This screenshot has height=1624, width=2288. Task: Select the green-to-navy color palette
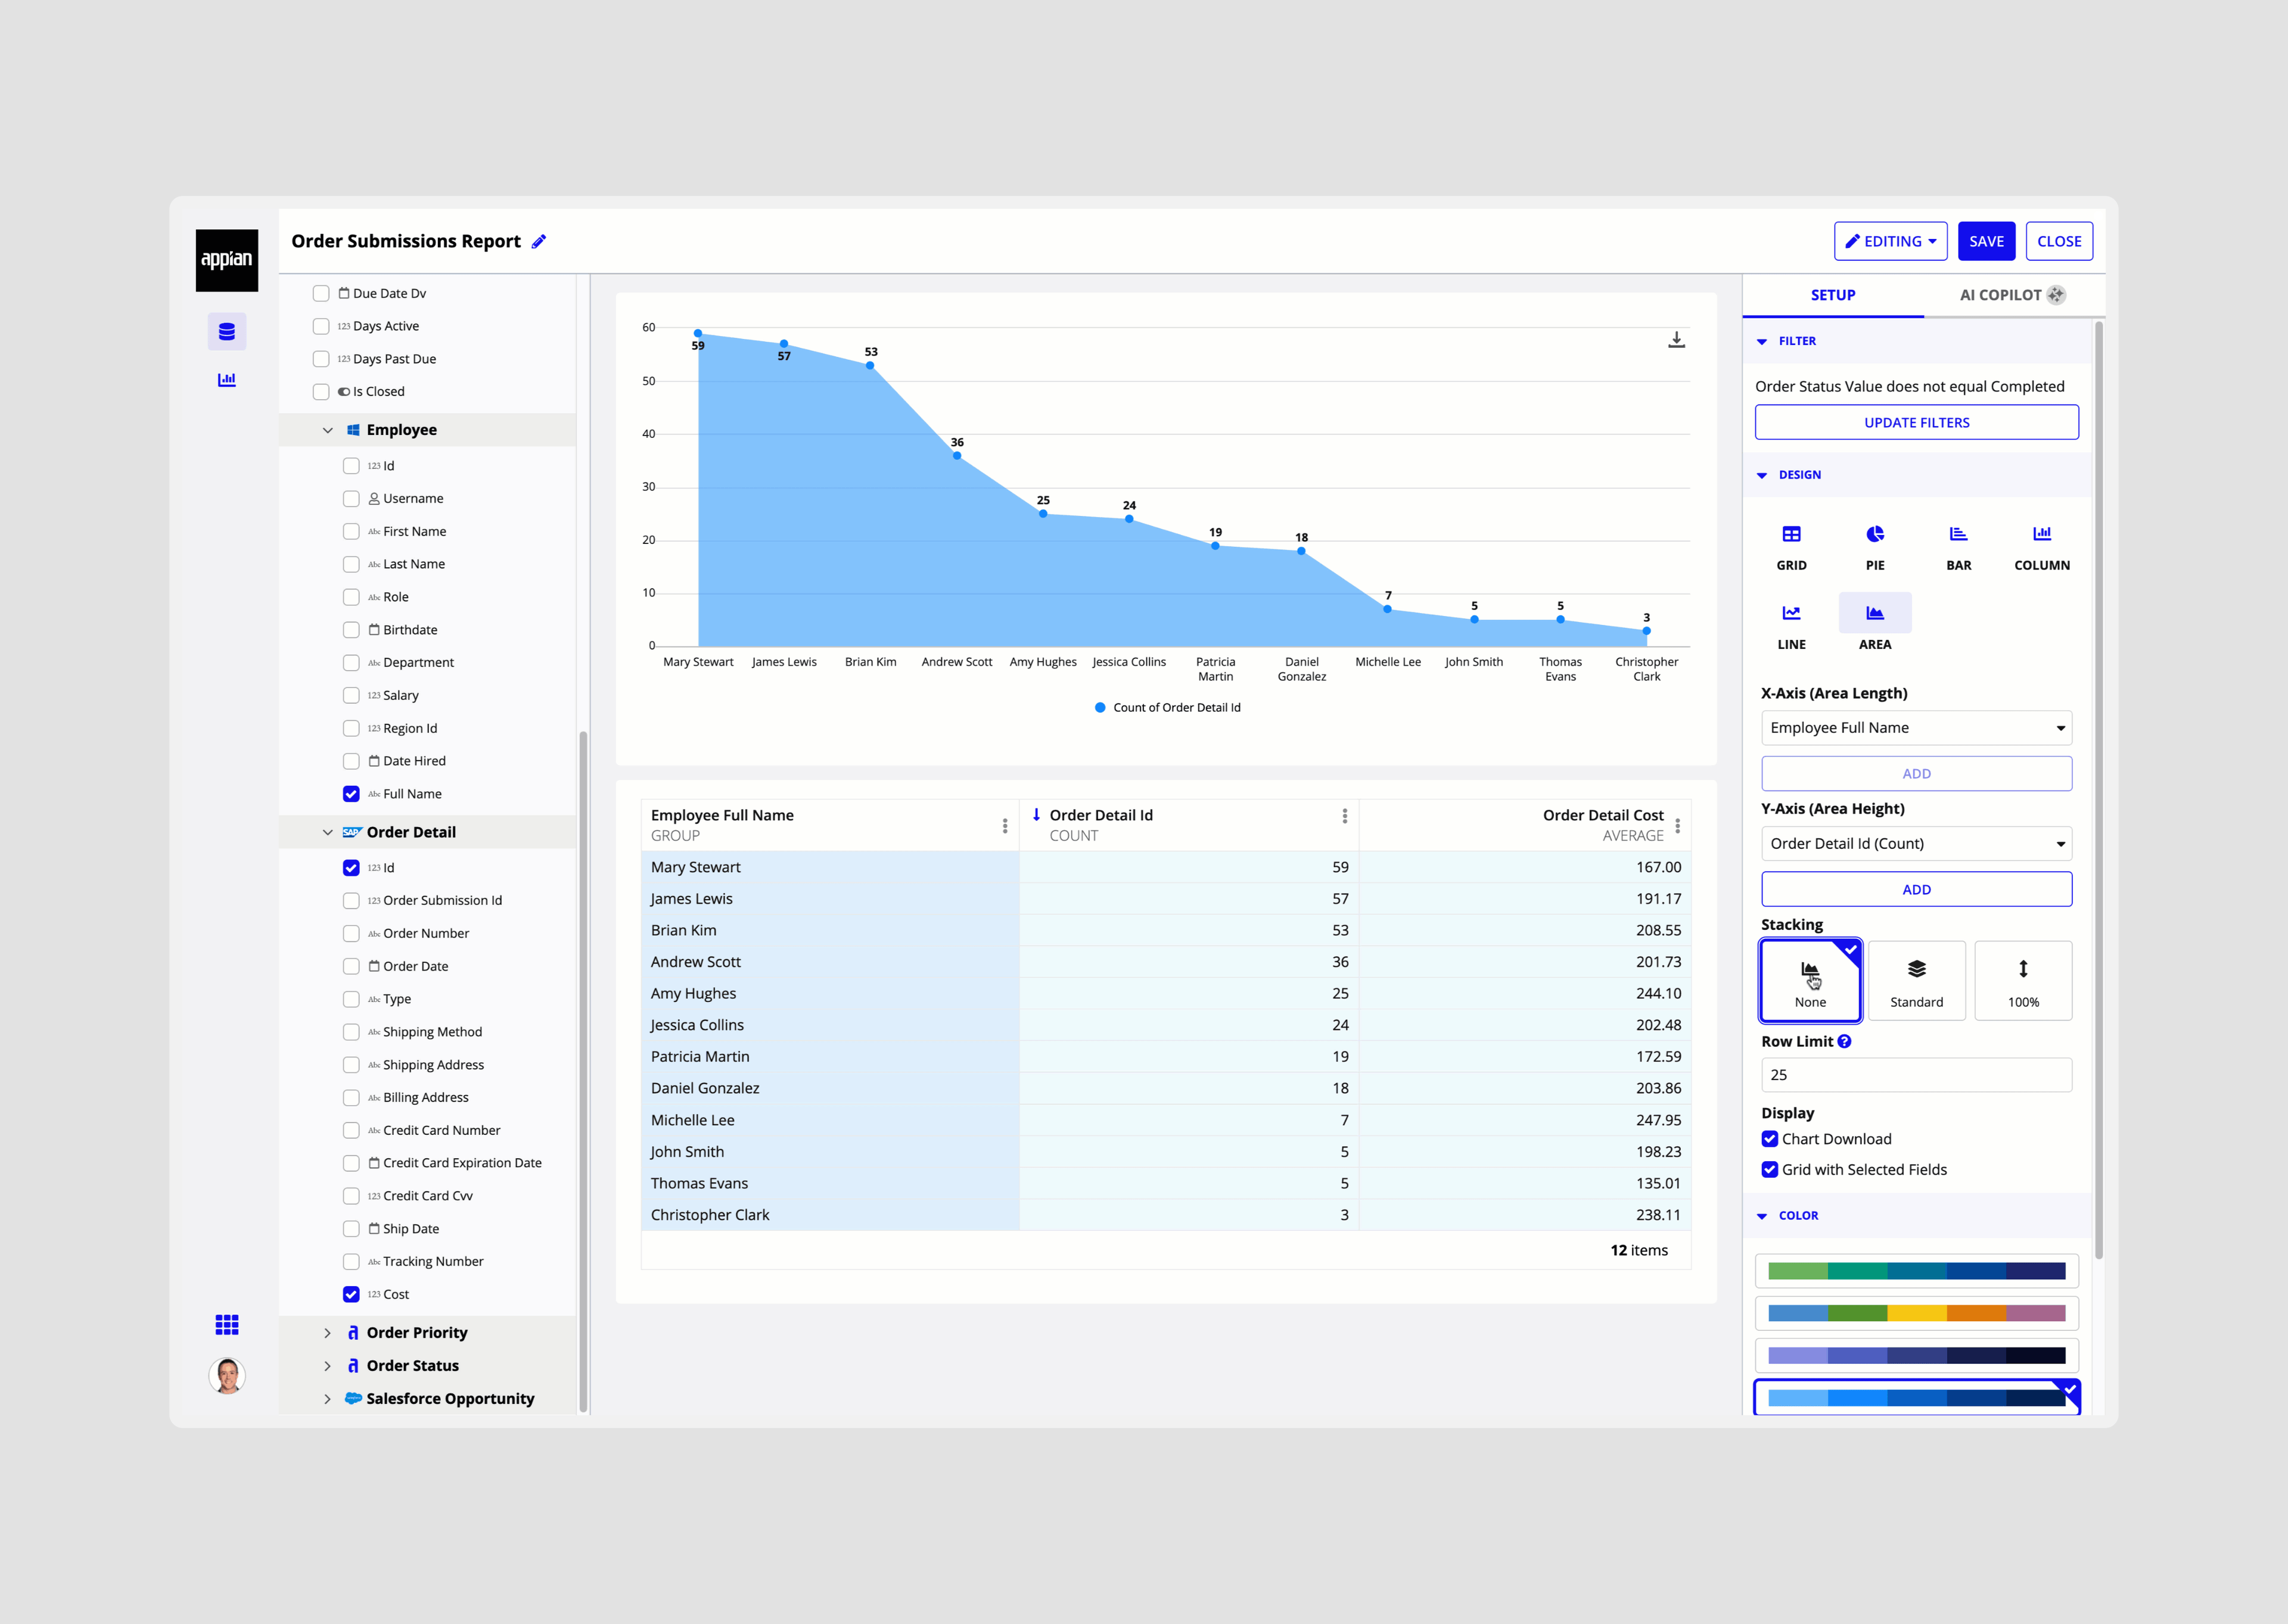click(1916, 1272)
